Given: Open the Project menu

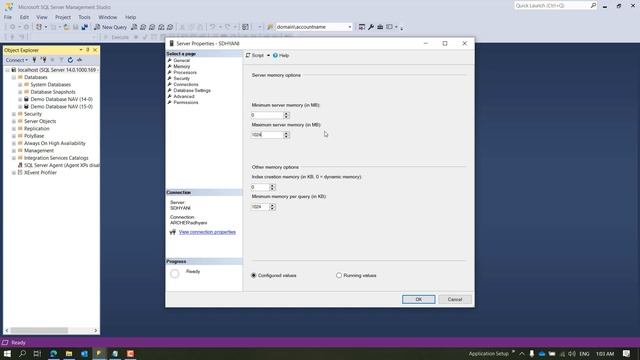Looking at the screenshot, I should point(63,17).
